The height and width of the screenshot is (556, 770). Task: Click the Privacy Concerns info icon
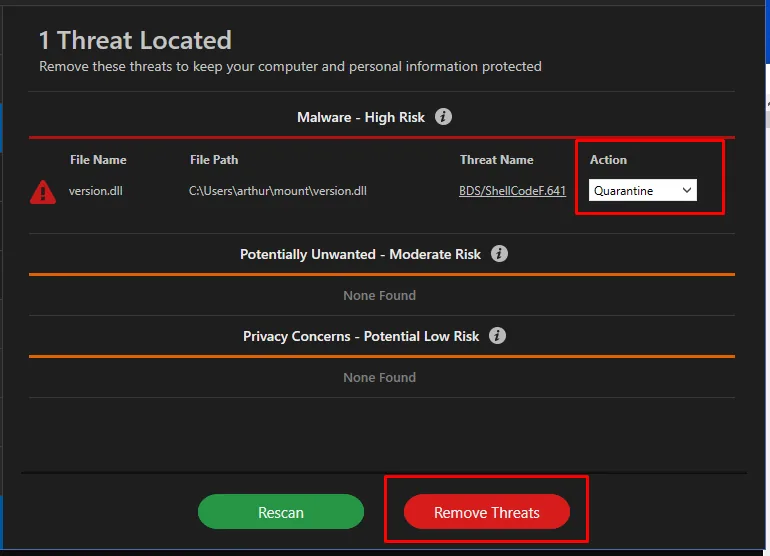497,336
